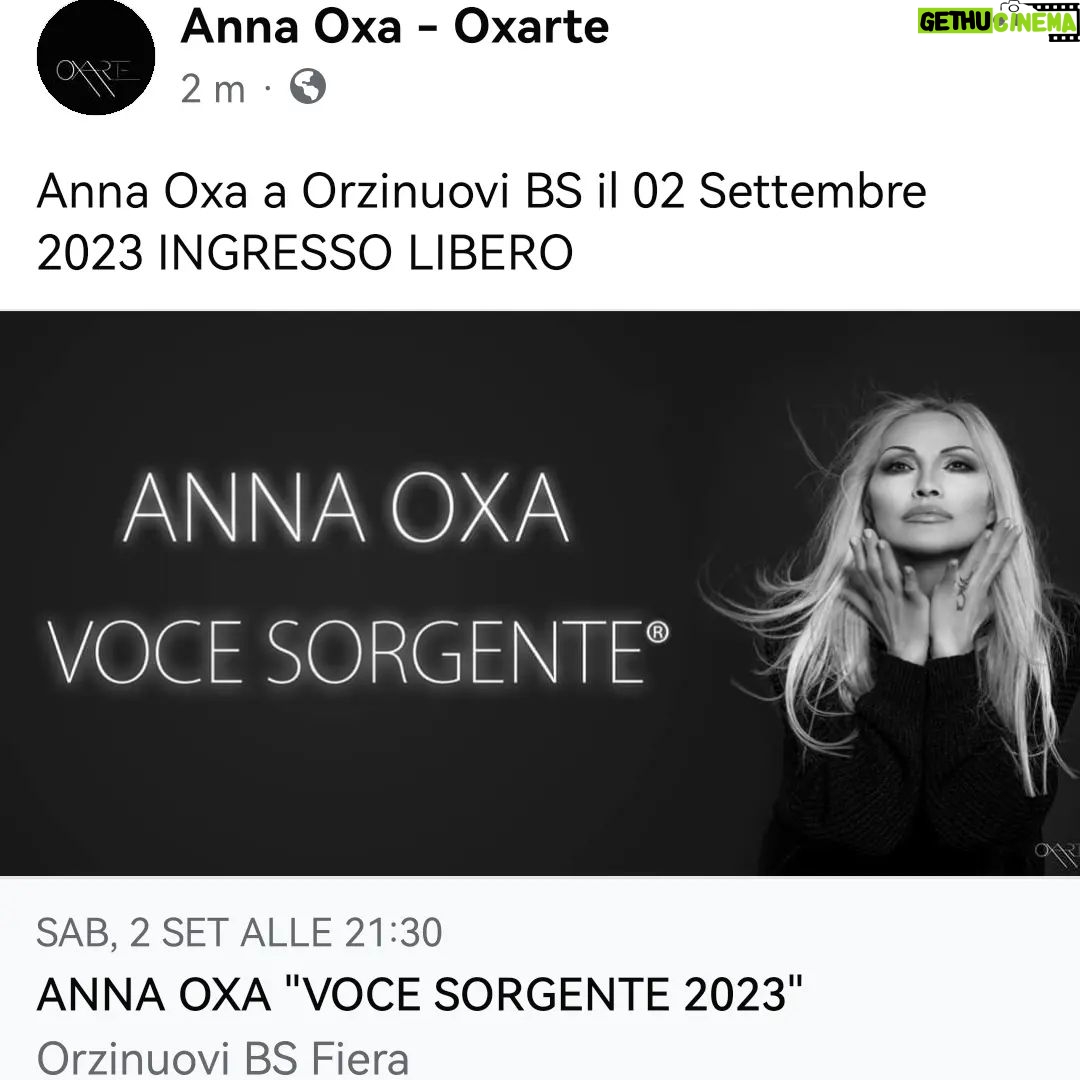
Task: Click the small Oxarte watermark on photo
Action: 1057,854
